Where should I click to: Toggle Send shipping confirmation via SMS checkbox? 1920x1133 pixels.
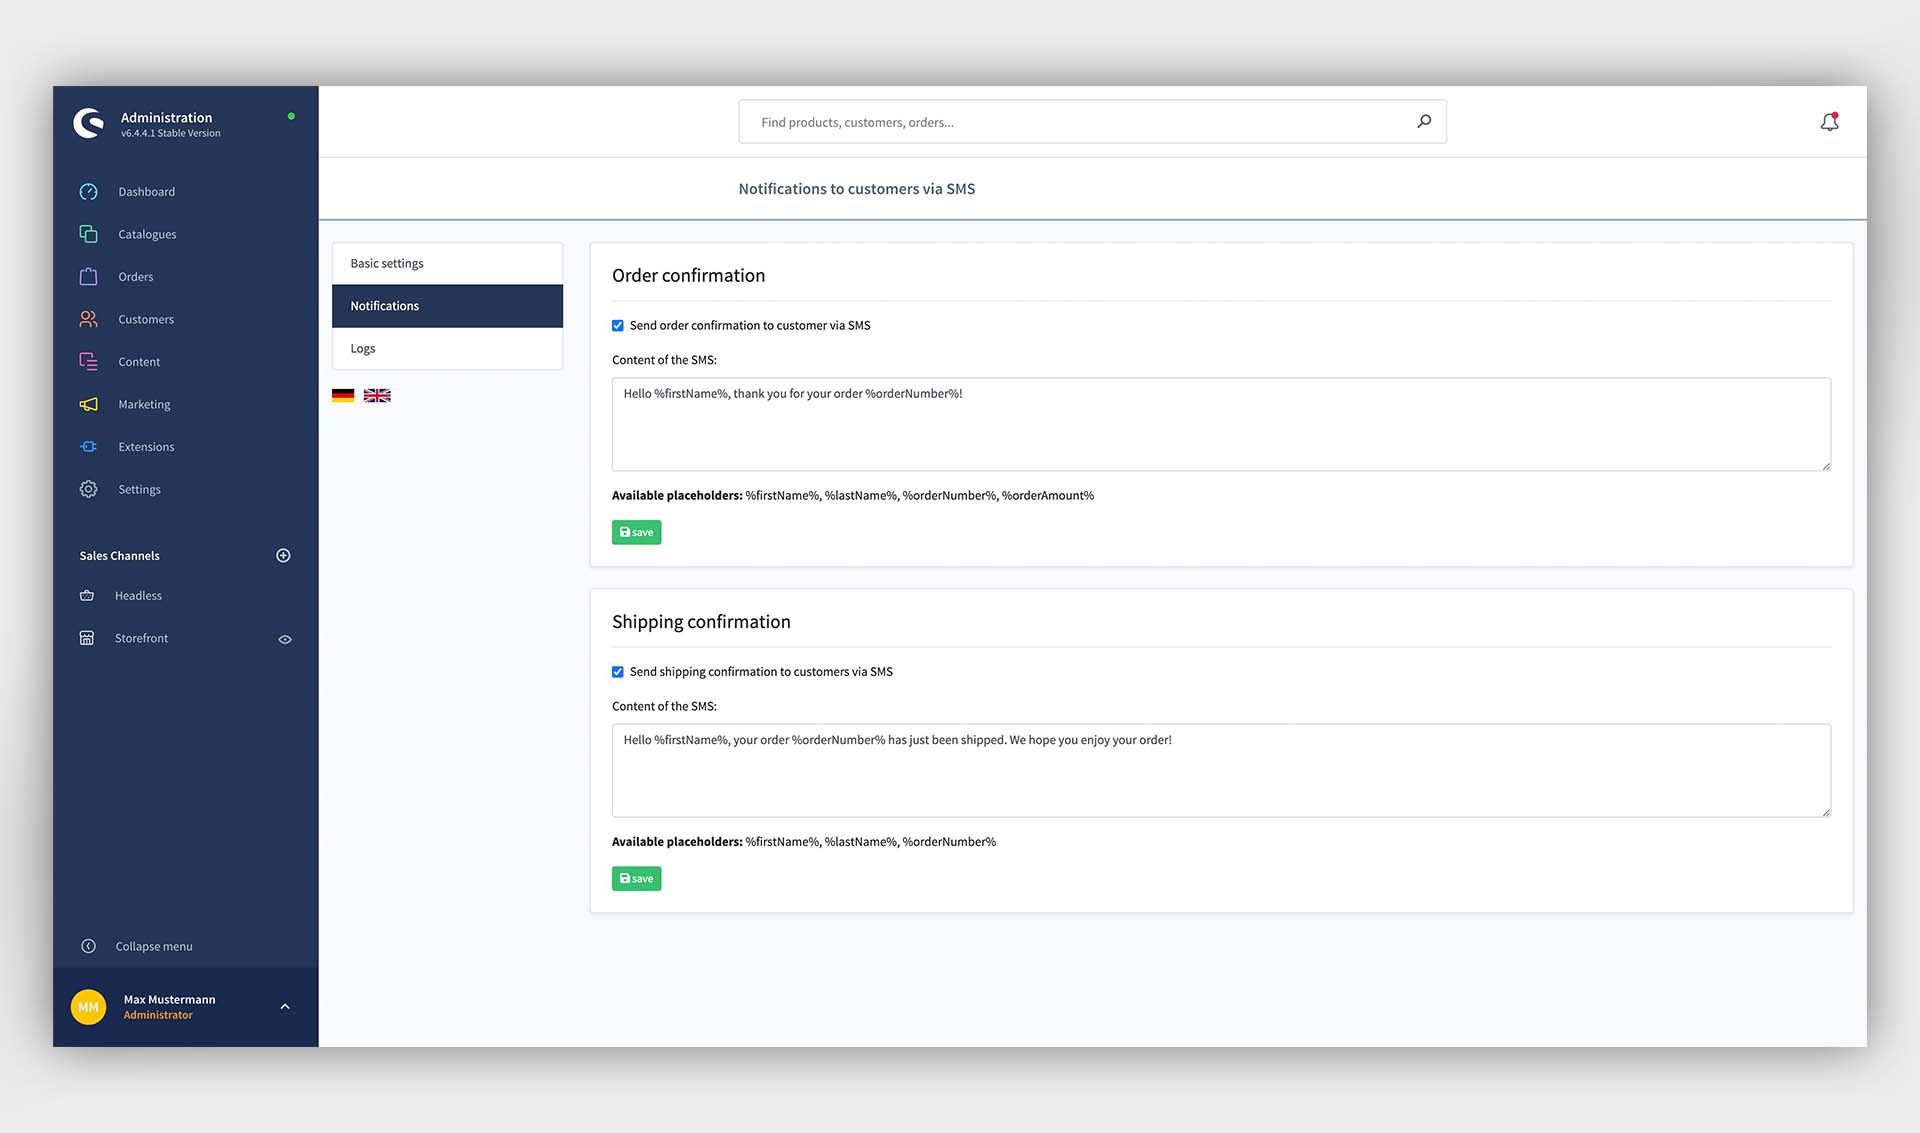pyautogui.click(x=618, y=672)
